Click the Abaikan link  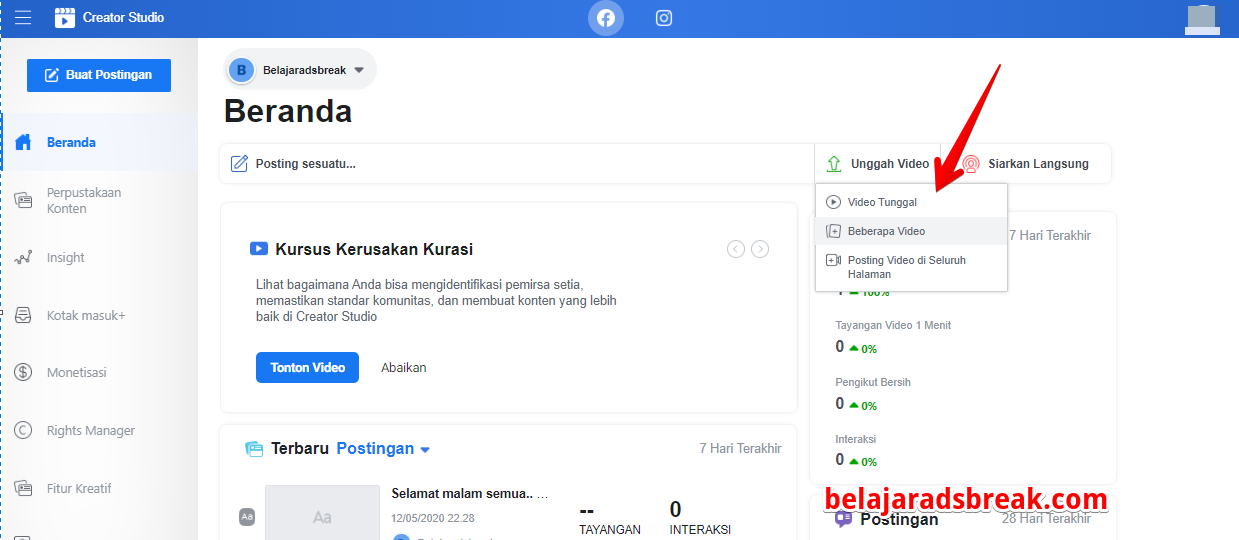tap(404, 367)
